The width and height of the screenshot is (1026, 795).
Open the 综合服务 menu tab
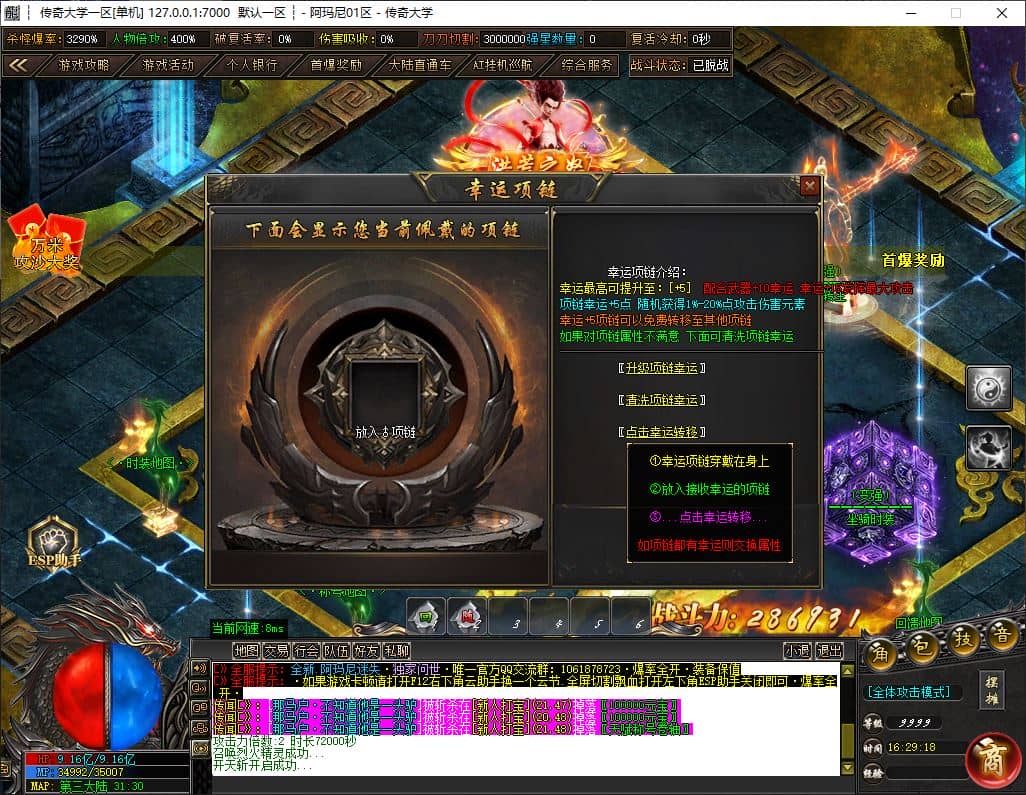(586, 65)
